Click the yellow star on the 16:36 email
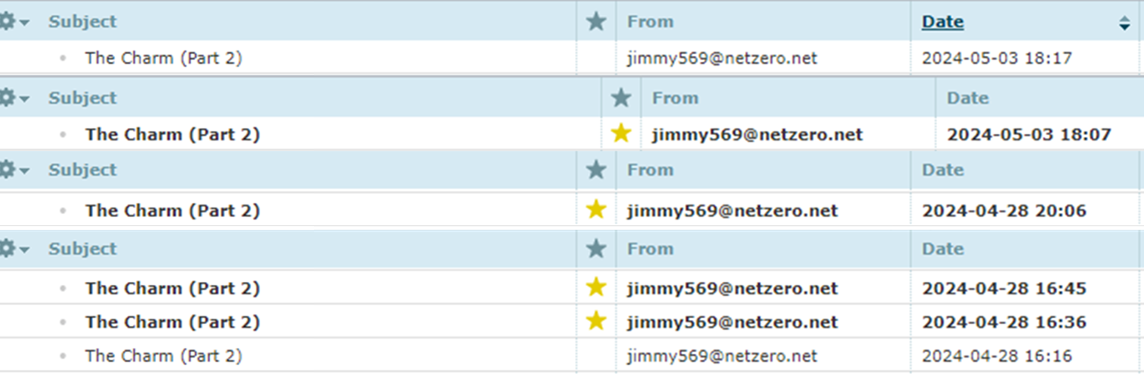The image size is (1144, 374). pos(596,321)
